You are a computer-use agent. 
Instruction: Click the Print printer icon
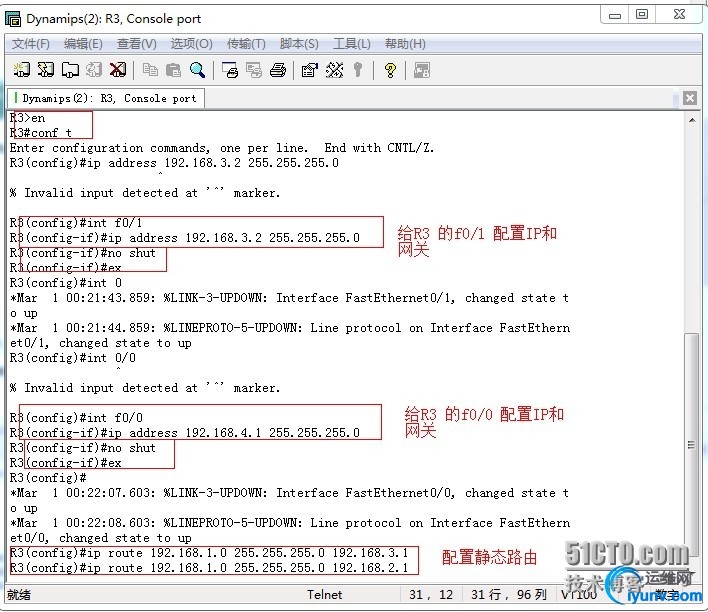coord(278,70)
